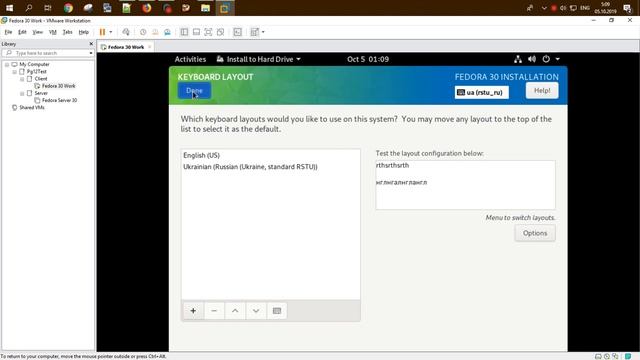This screenshot has width=640, height=360.
Task: Take a snapshot using the clock icon
Action: pyautogui.click(x=143, y=32)
